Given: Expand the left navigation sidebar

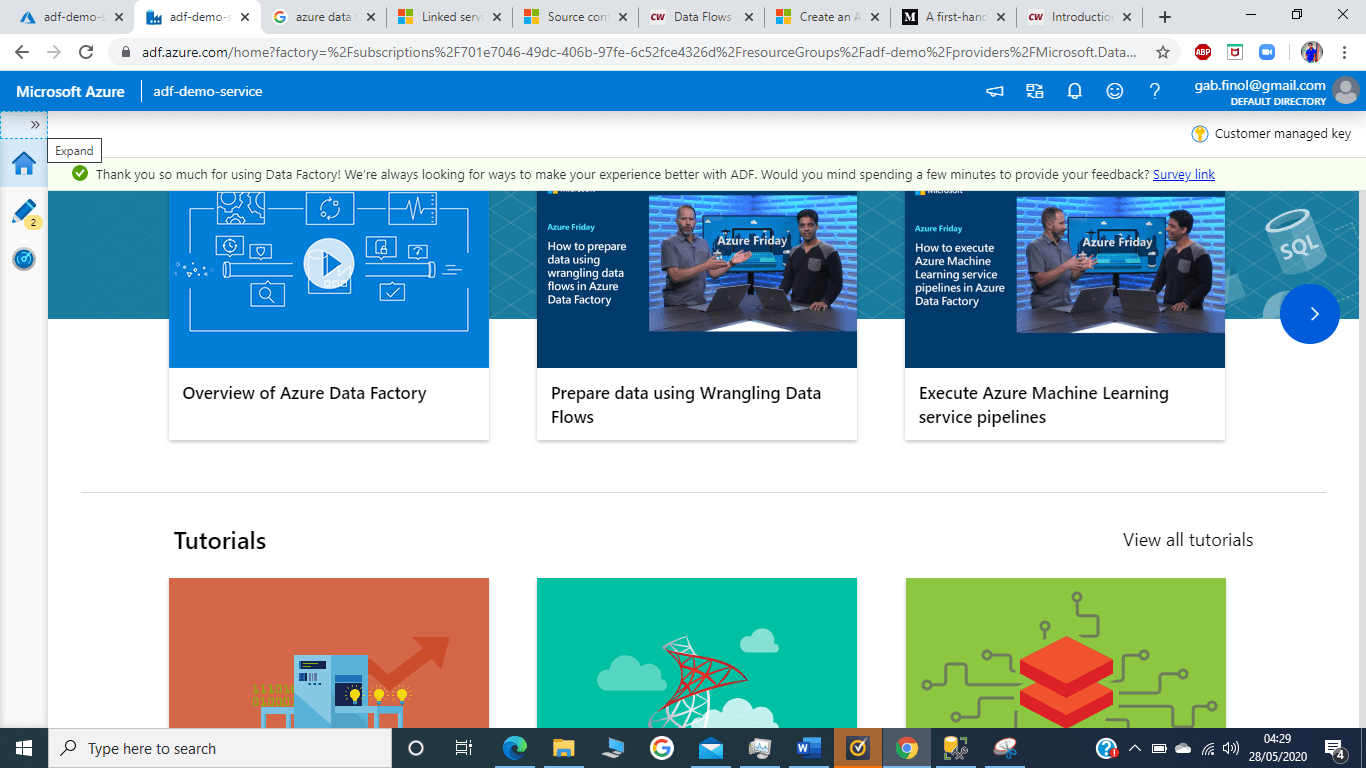Looking at the screenshot, I should [34, 124].
